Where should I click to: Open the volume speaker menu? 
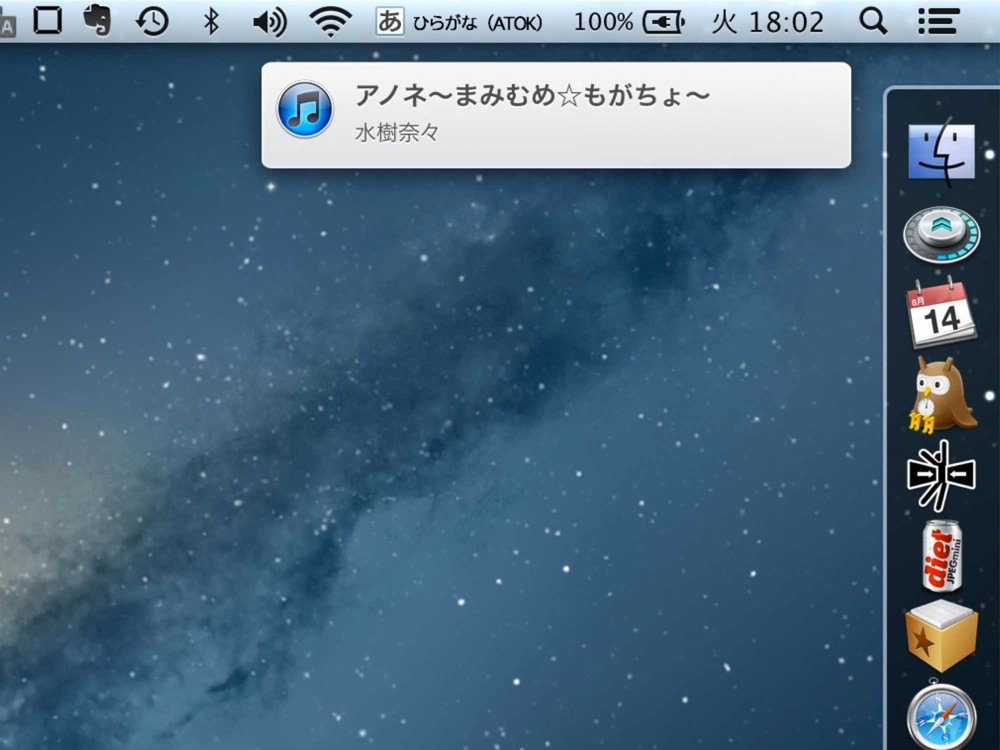pos(270,22)
